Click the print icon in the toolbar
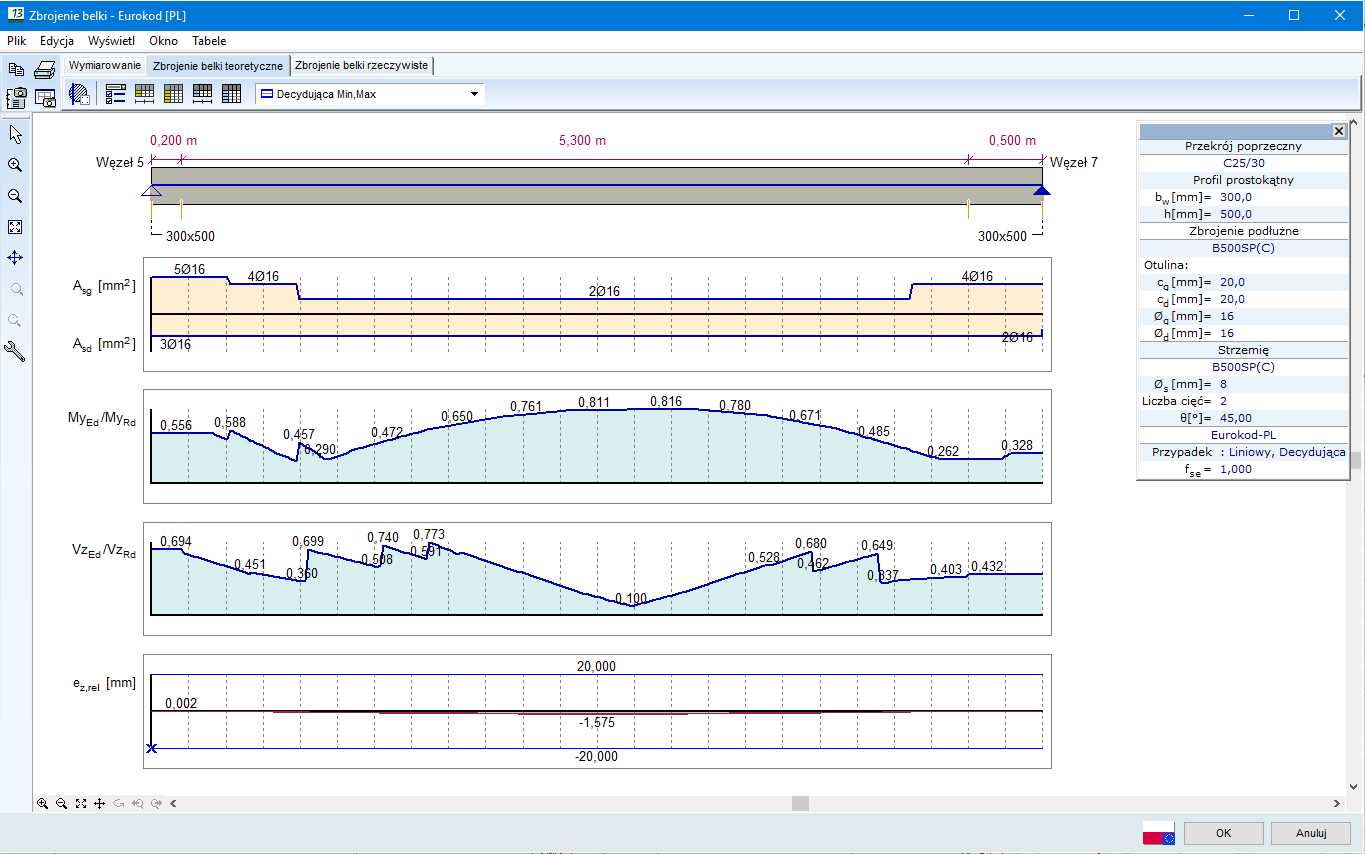 click(45, 69)
